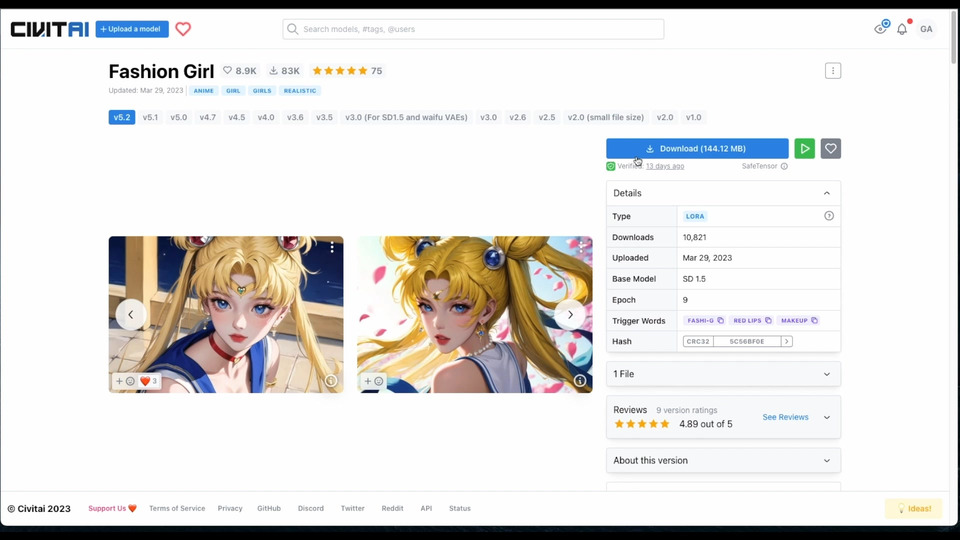Favorite the model with gray heart button
This screenshot has width=960, height=540.
(x=830, y=148)
